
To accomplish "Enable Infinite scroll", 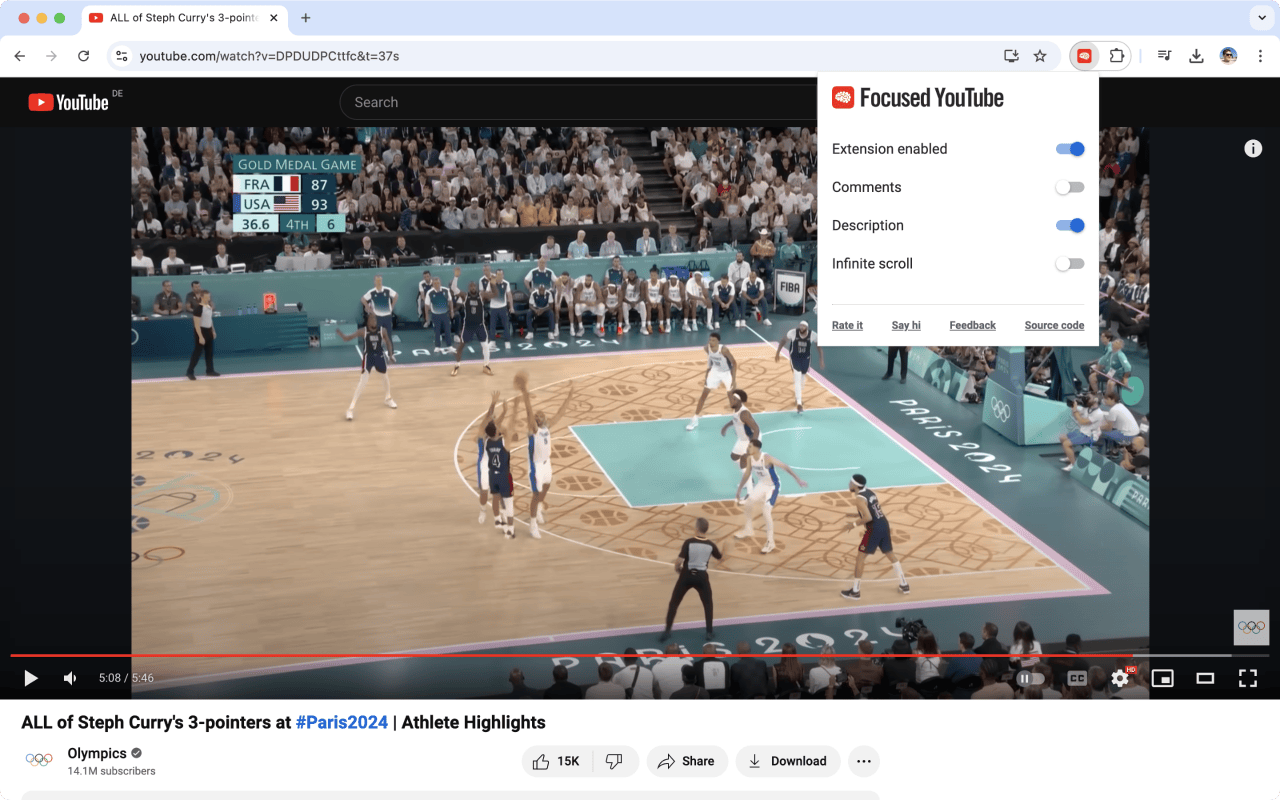I will (1069, 263).
